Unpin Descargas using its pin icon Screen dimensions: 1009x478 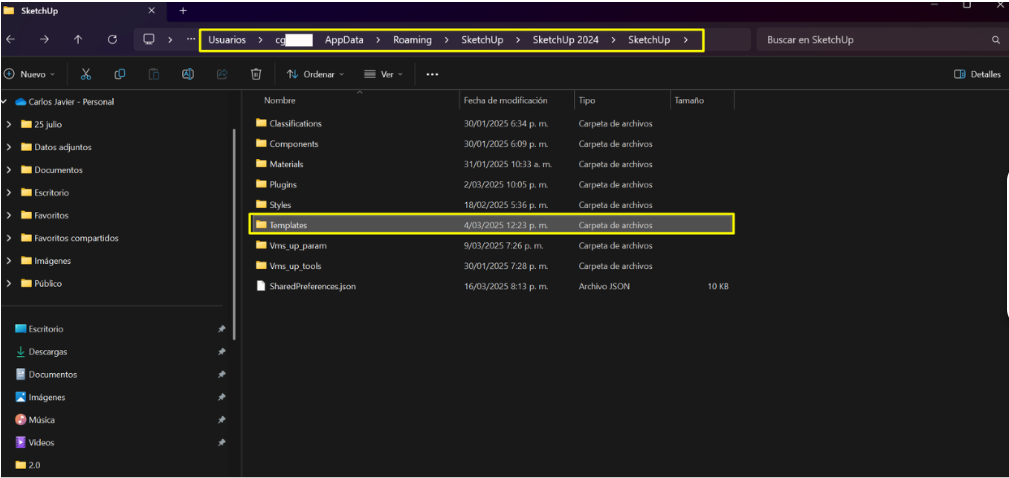pos(221,352)
